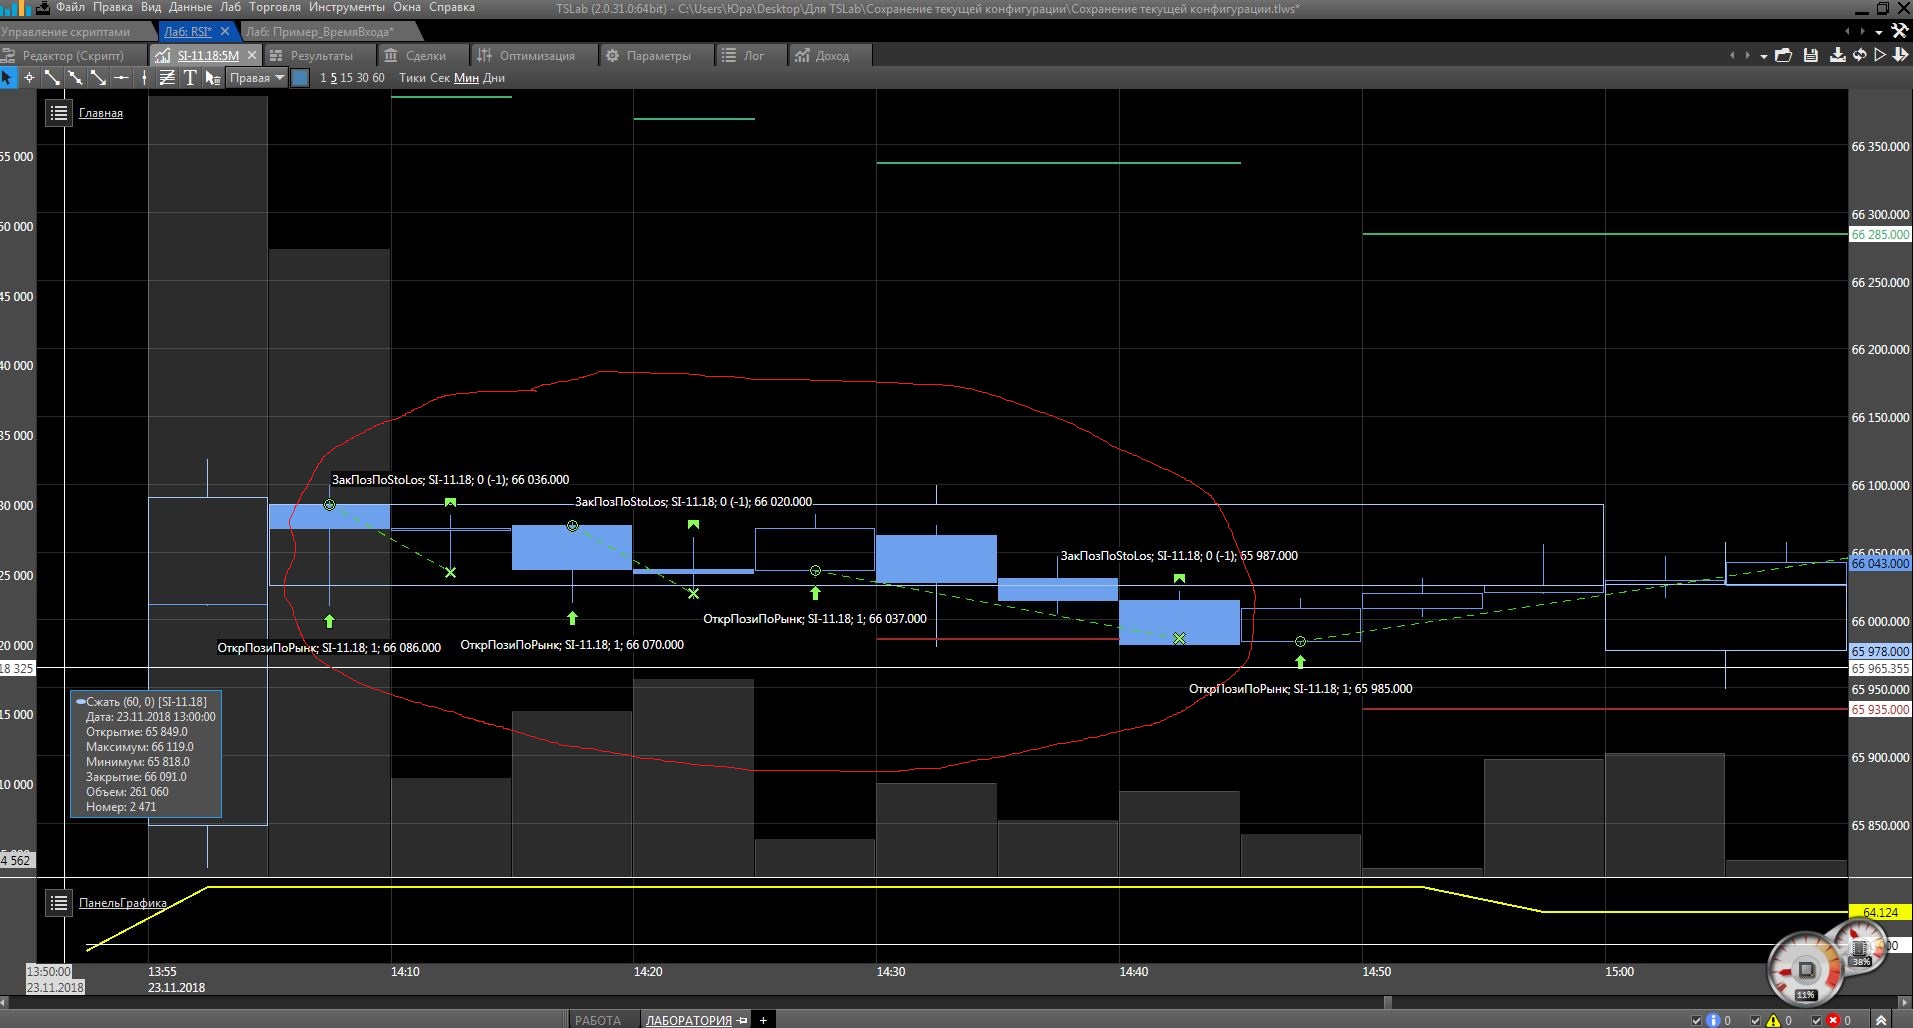Click the save floppy disk icon

pos(1810,56)
